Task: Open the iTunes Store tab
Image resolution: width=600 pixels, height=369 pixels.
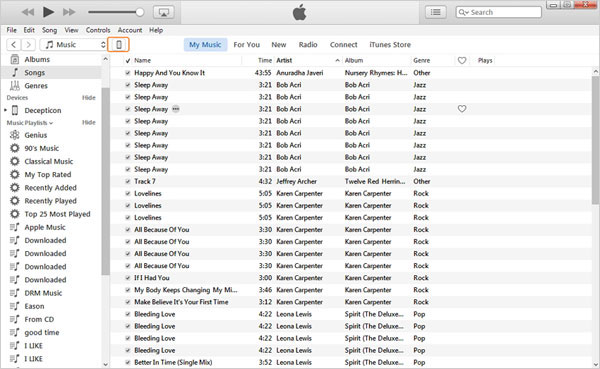Action: (390, 45)
